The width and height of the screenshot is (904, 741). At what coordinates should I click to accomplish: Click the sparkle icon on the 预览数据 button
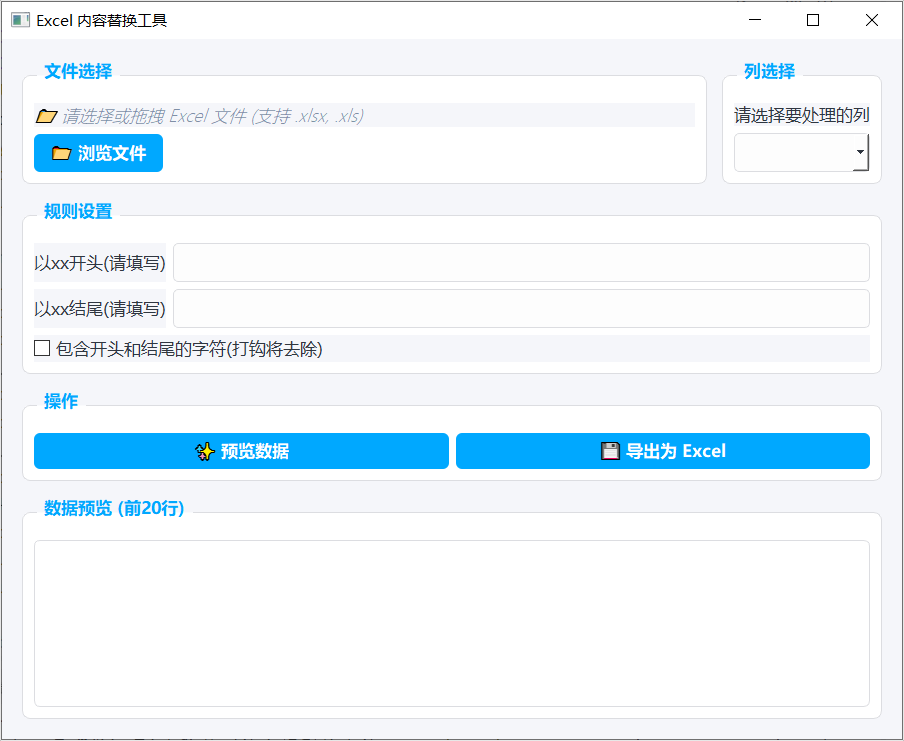pos(205,451)
